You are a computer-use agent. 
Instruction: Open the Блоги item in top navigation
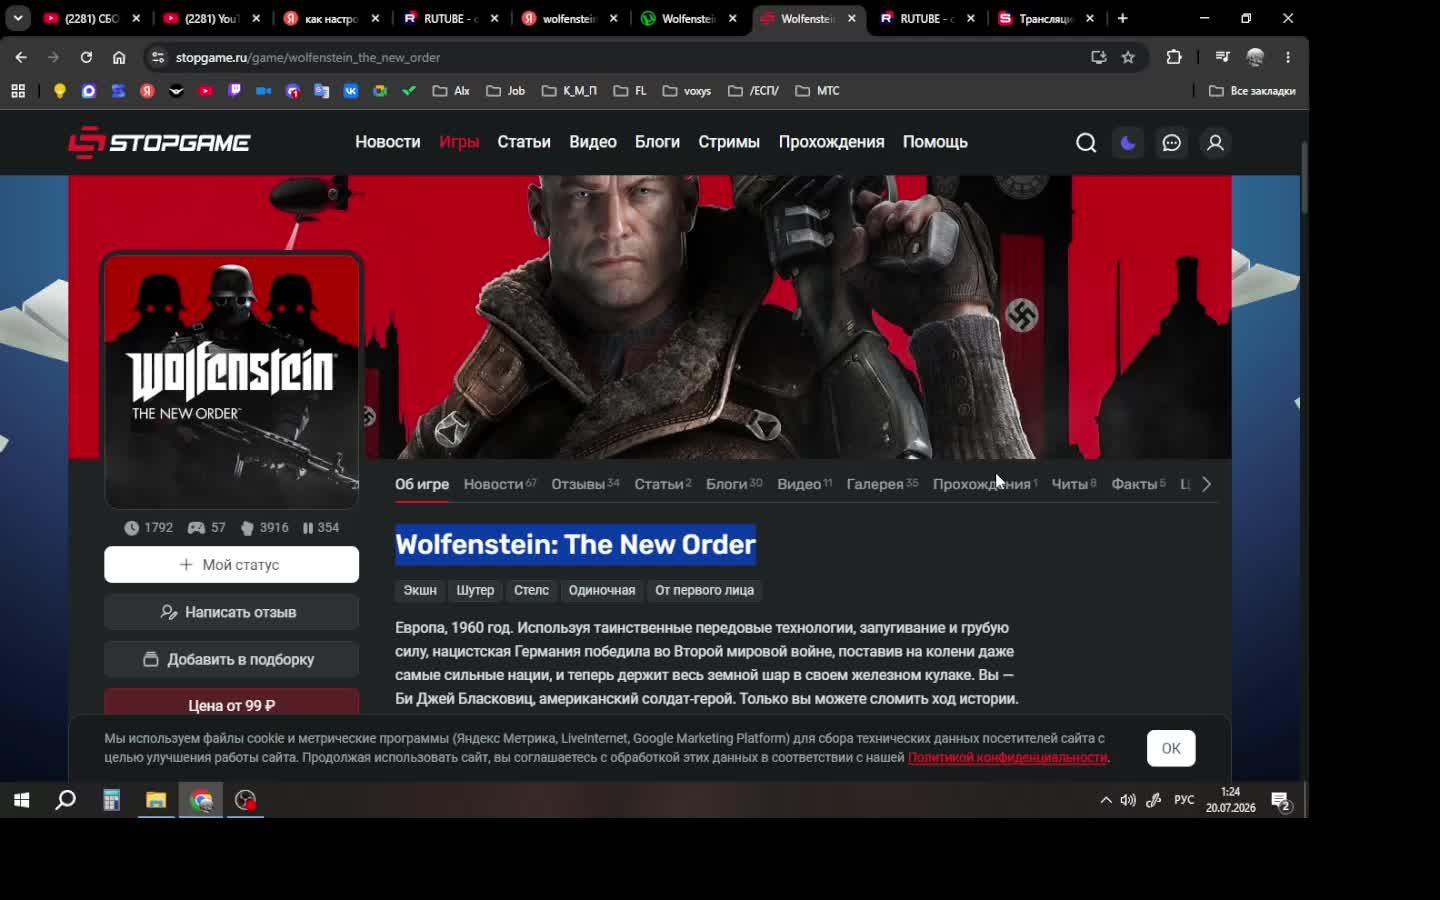click(x=657, y=142)
